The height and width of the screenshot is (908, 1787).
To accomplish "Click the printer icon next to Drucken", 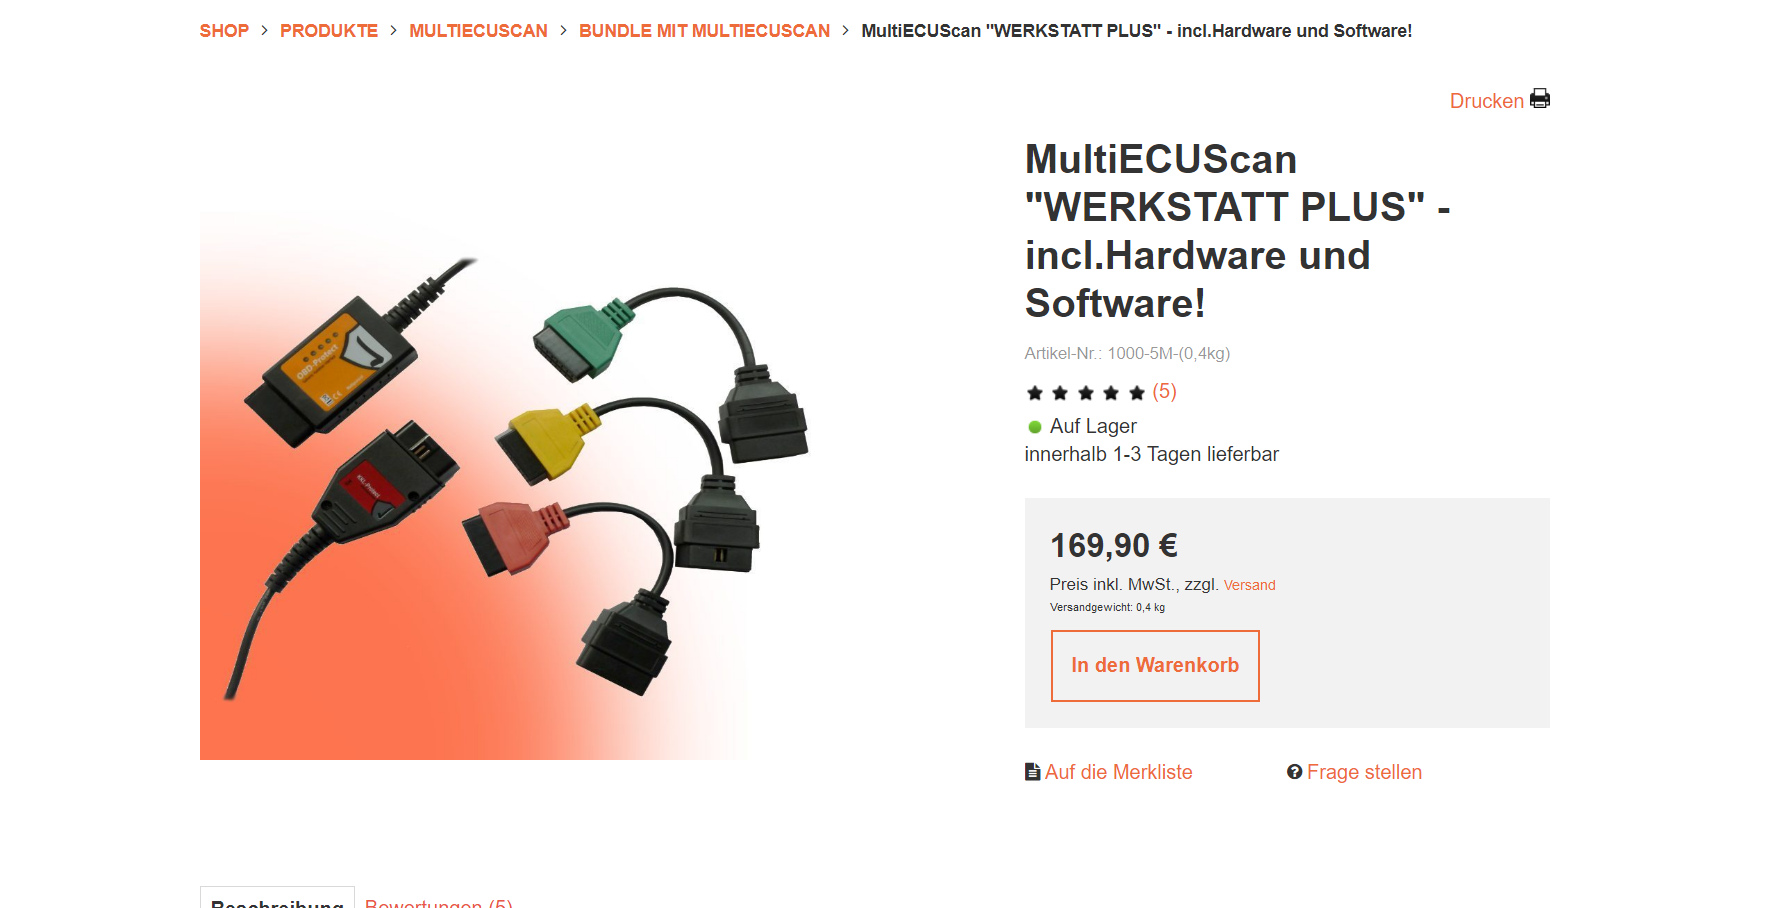I will click(x=1540, y=99).
